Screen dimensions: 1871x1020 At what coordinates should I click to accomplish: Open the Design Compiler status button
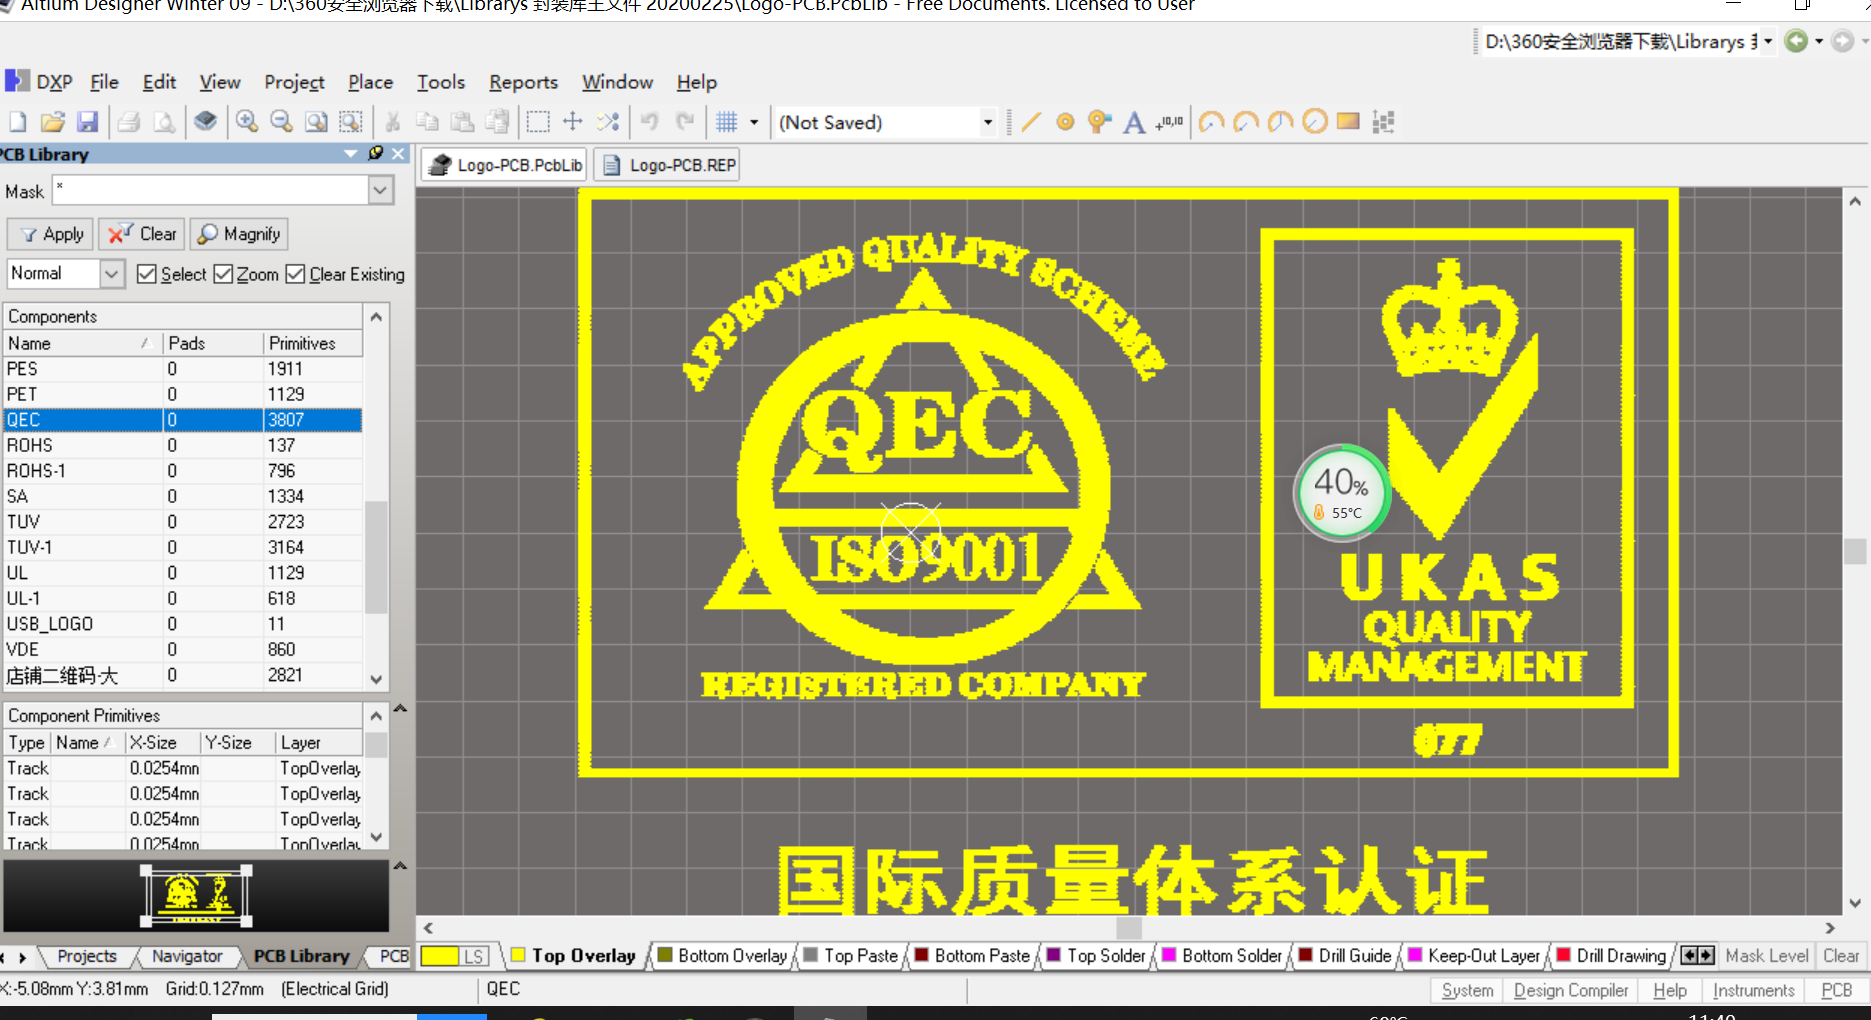pyautogui.click(x=1570, y=990)
